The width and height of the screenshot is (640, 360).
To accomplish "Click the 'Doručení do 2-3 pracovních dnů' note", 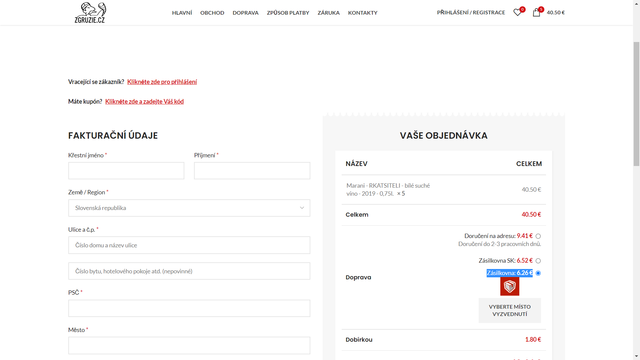I will tap(500, 244).
